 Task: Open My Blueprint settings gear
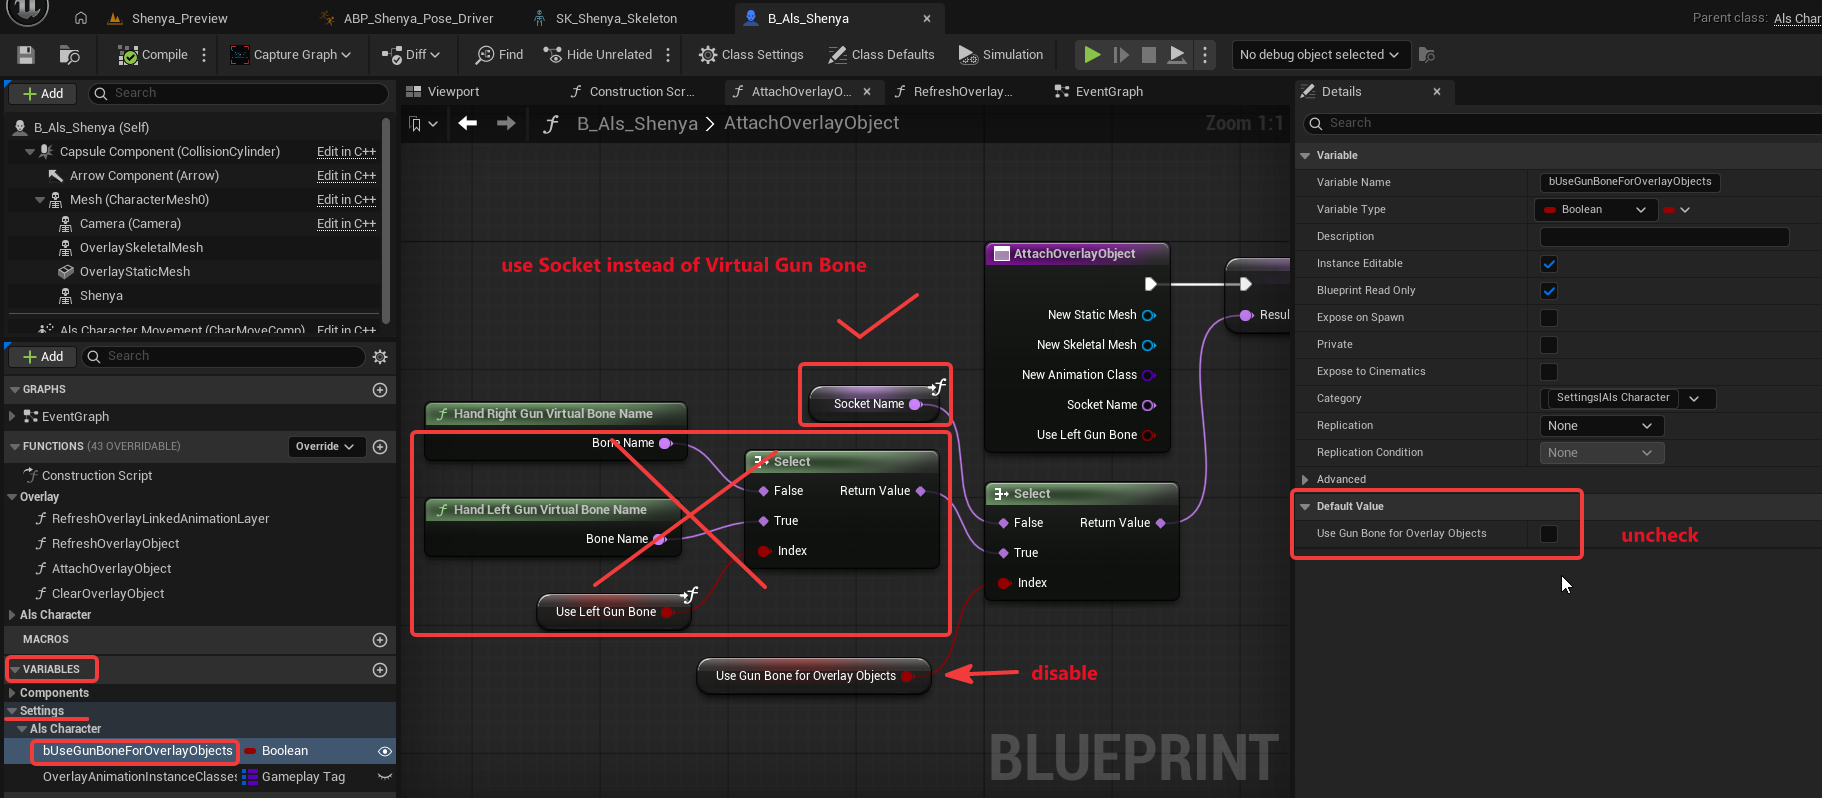pyautogui.click(x=380, y=357)
